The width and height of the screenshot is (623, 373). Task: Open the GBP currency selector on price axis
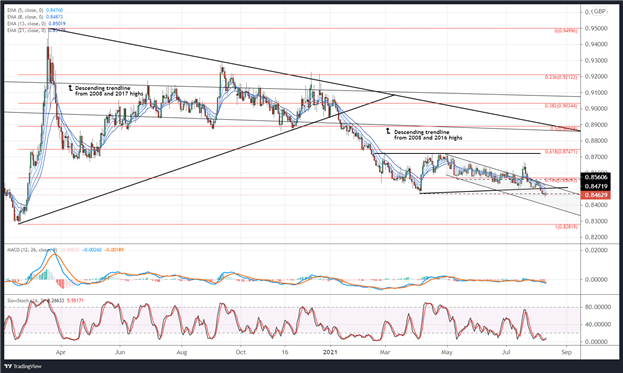point(598,12)
